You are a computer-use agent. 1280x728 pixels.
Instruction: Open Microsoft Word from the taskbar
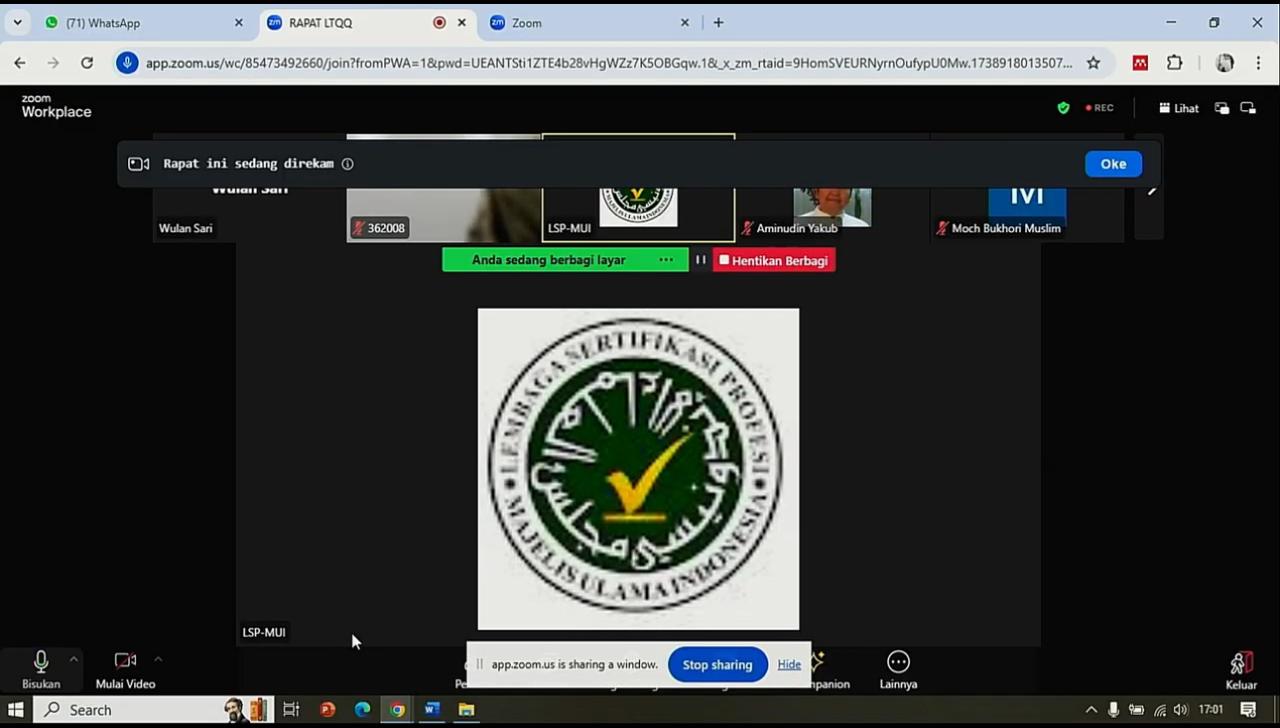pos(432,710)
